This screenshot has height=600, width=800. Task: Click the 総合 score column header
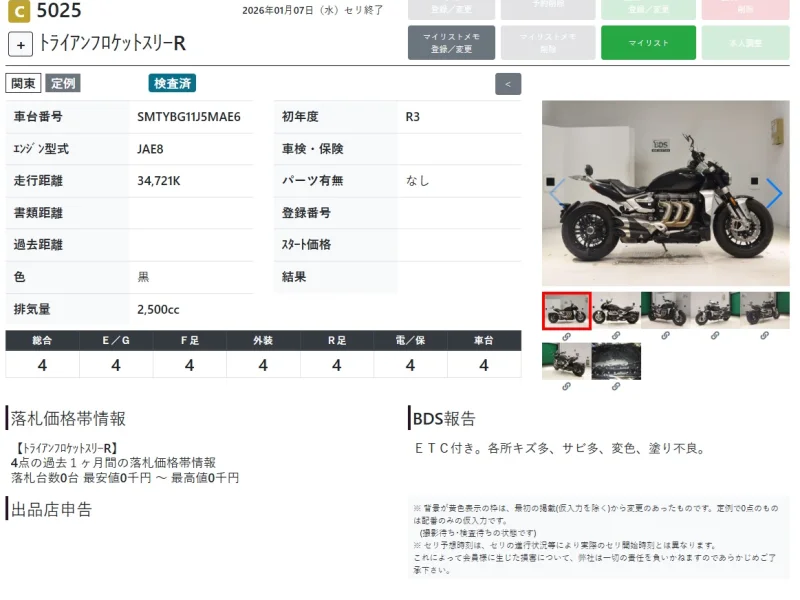click(x=42, y=340)
